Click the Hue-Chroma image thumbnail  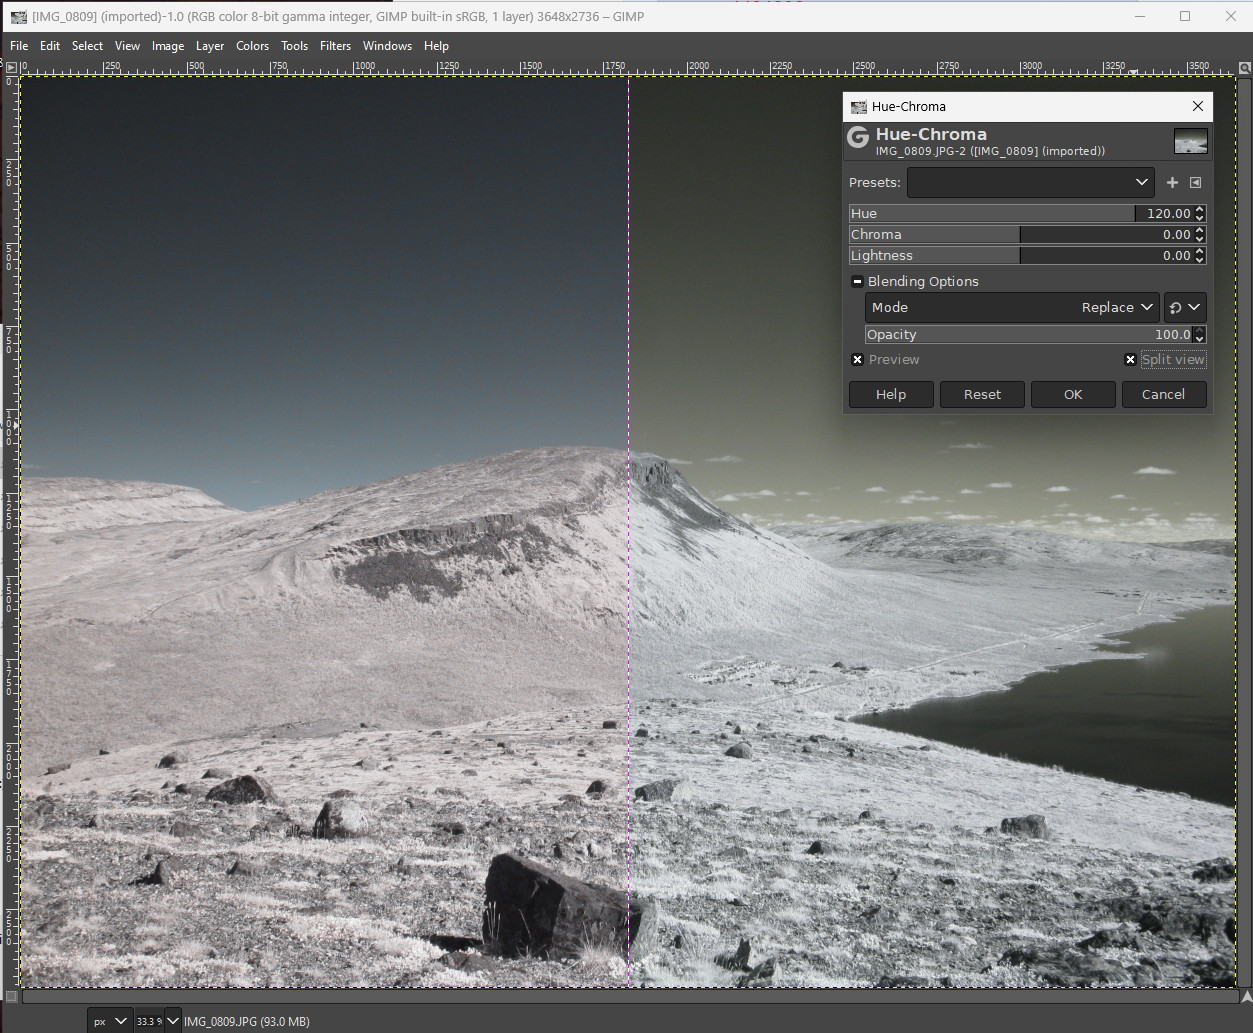click(1190, 141)
